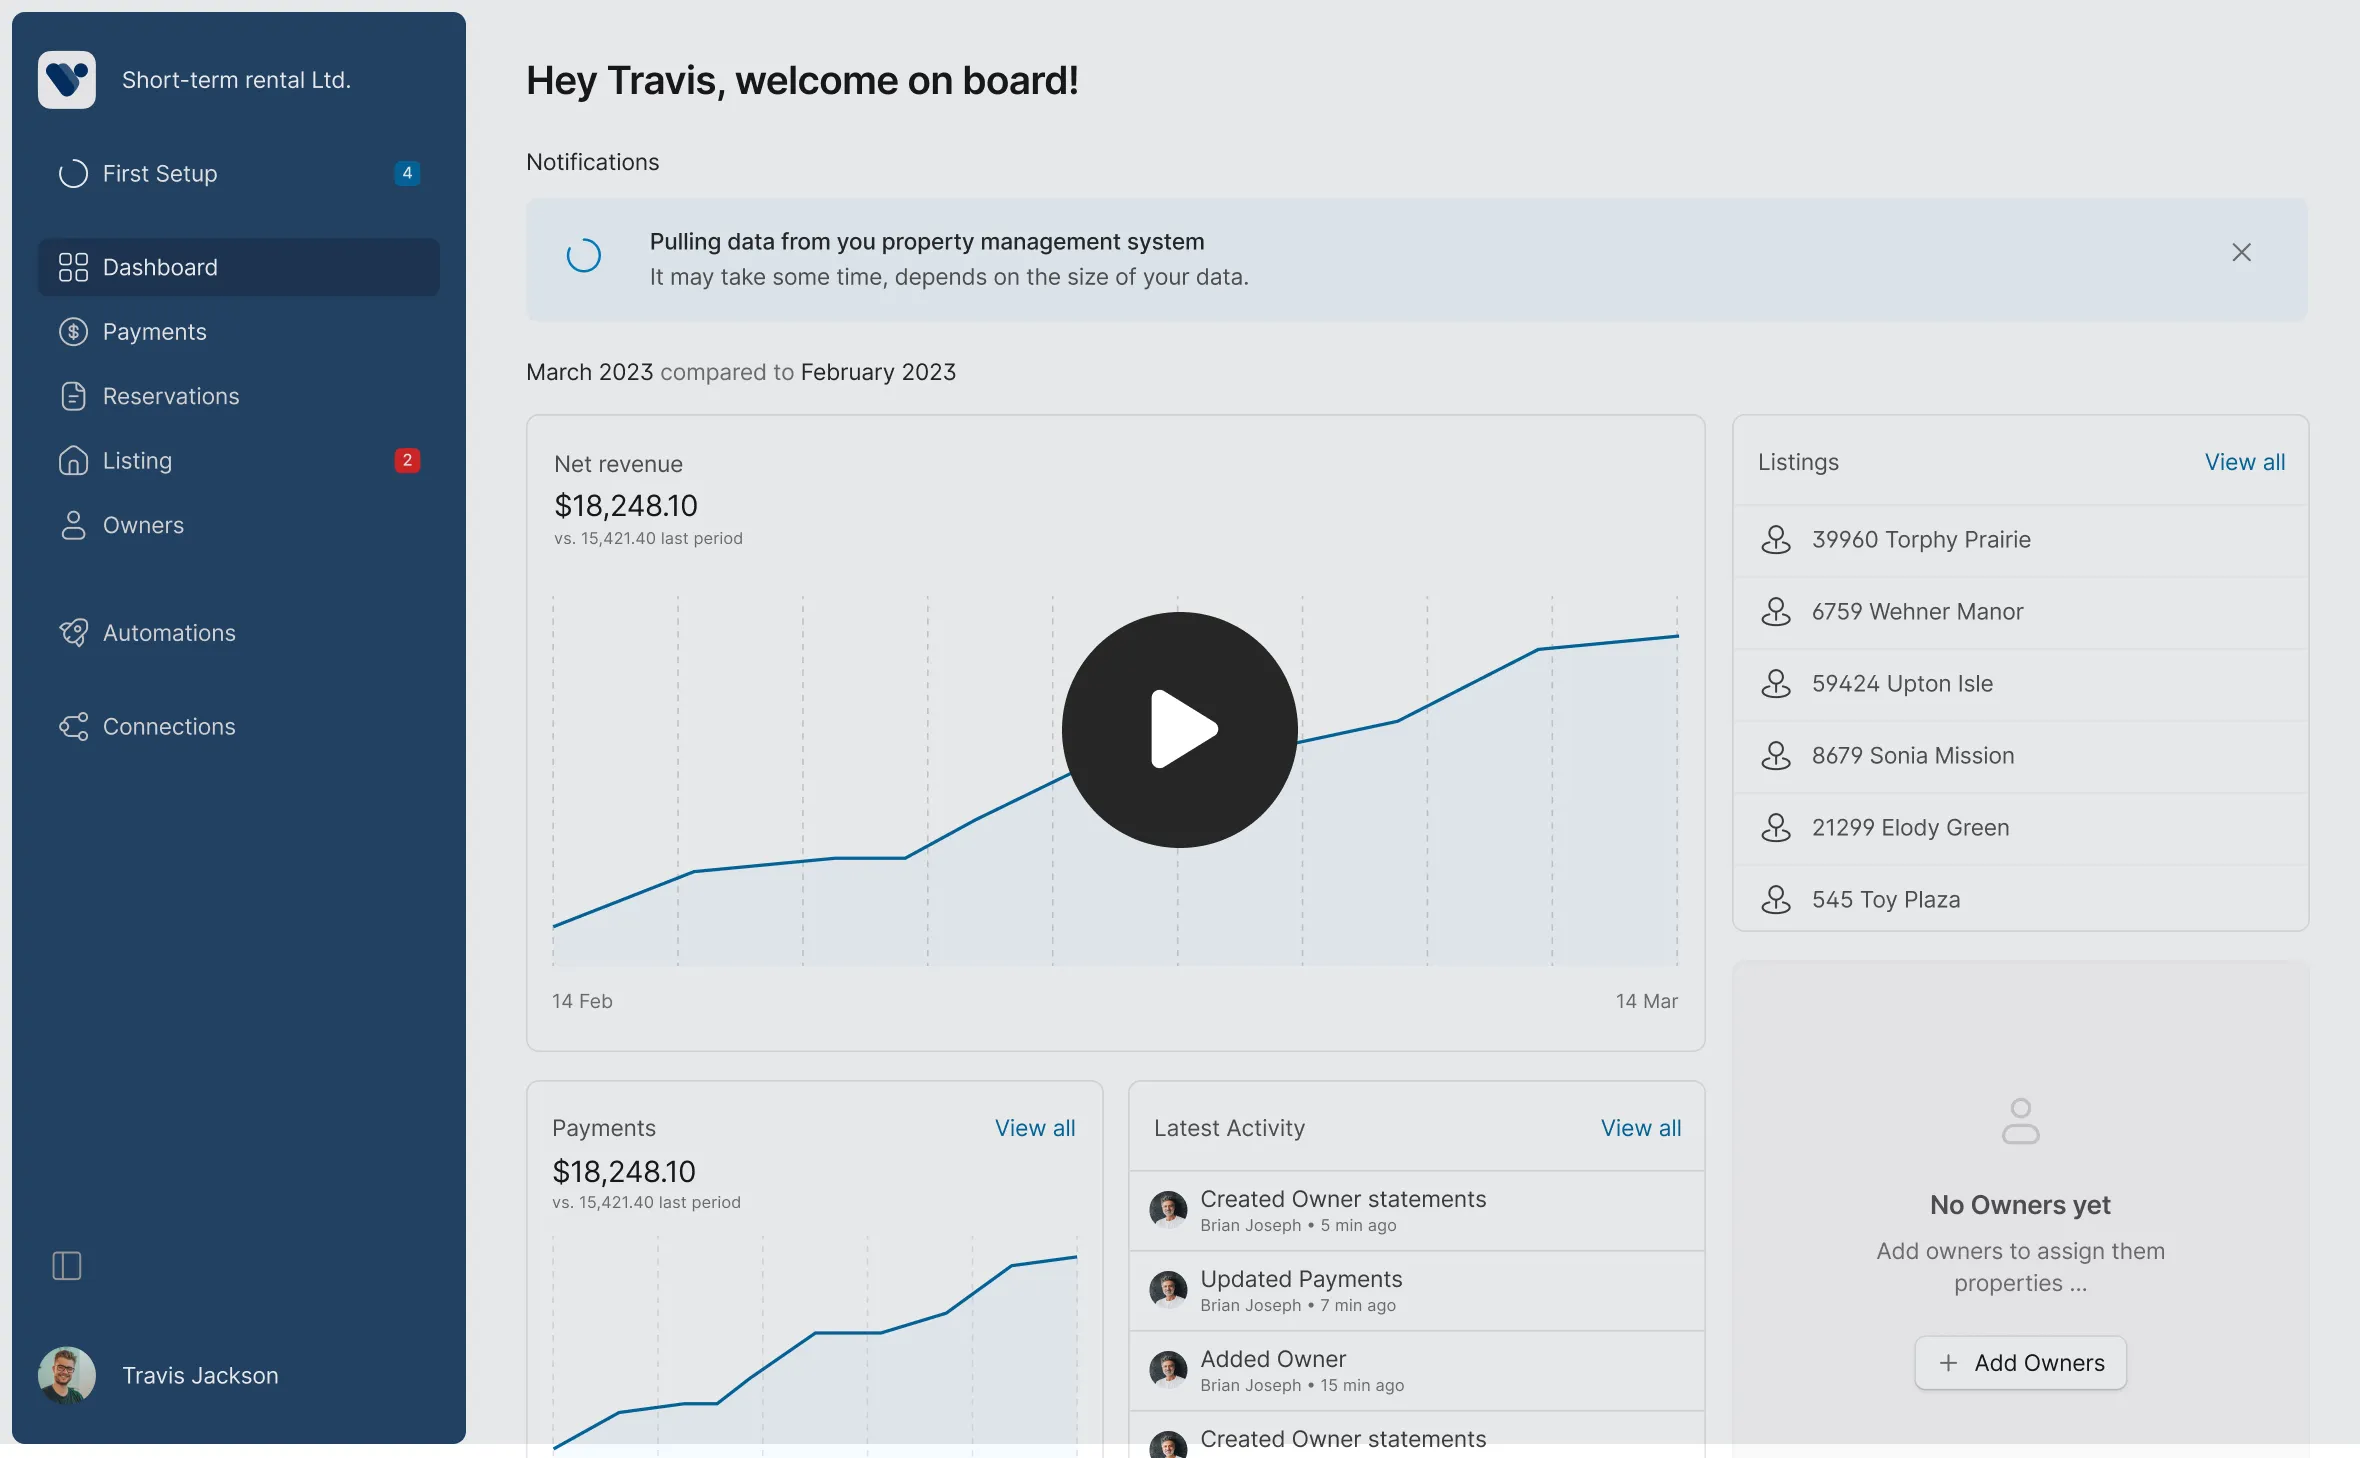
Task: Click the Dashboard grid icon
Action: tap(73, 268)
